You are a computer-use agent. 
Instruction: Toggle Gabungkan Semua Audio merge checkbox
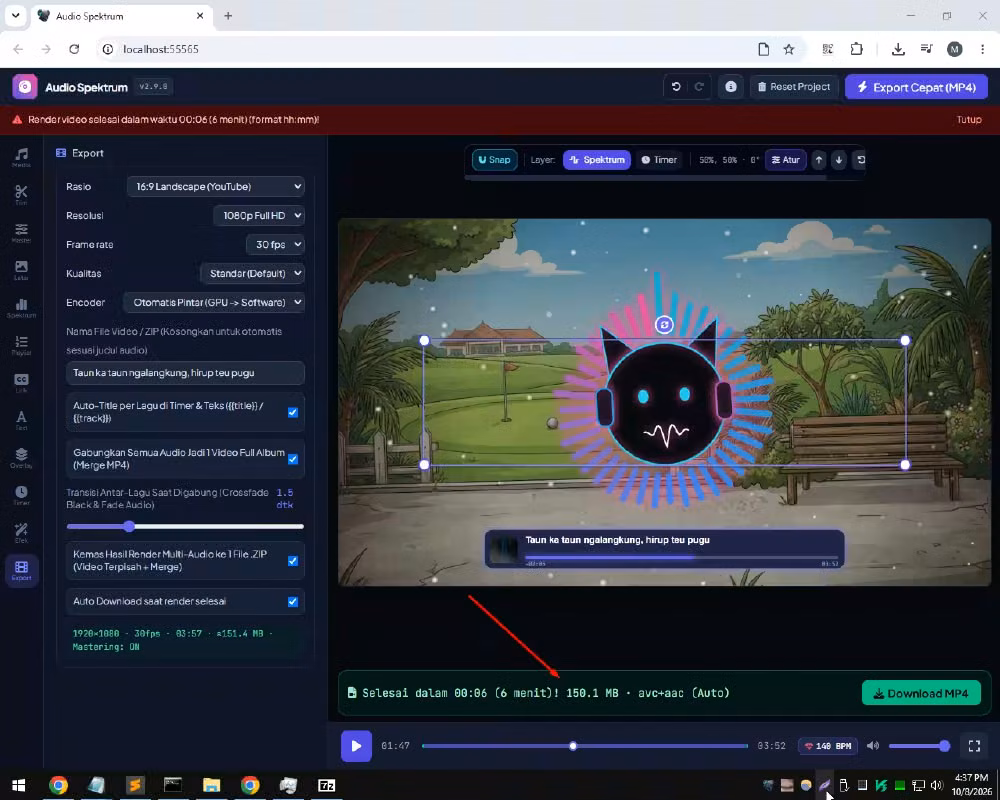(x=293, y=459)
